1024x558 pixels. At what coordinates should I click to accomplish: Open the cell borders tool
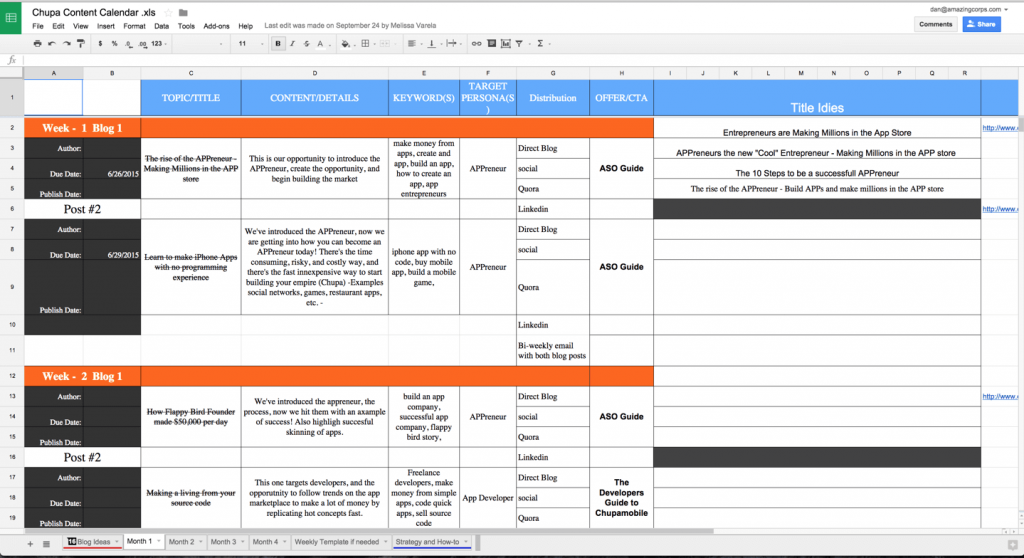(365, 44)
